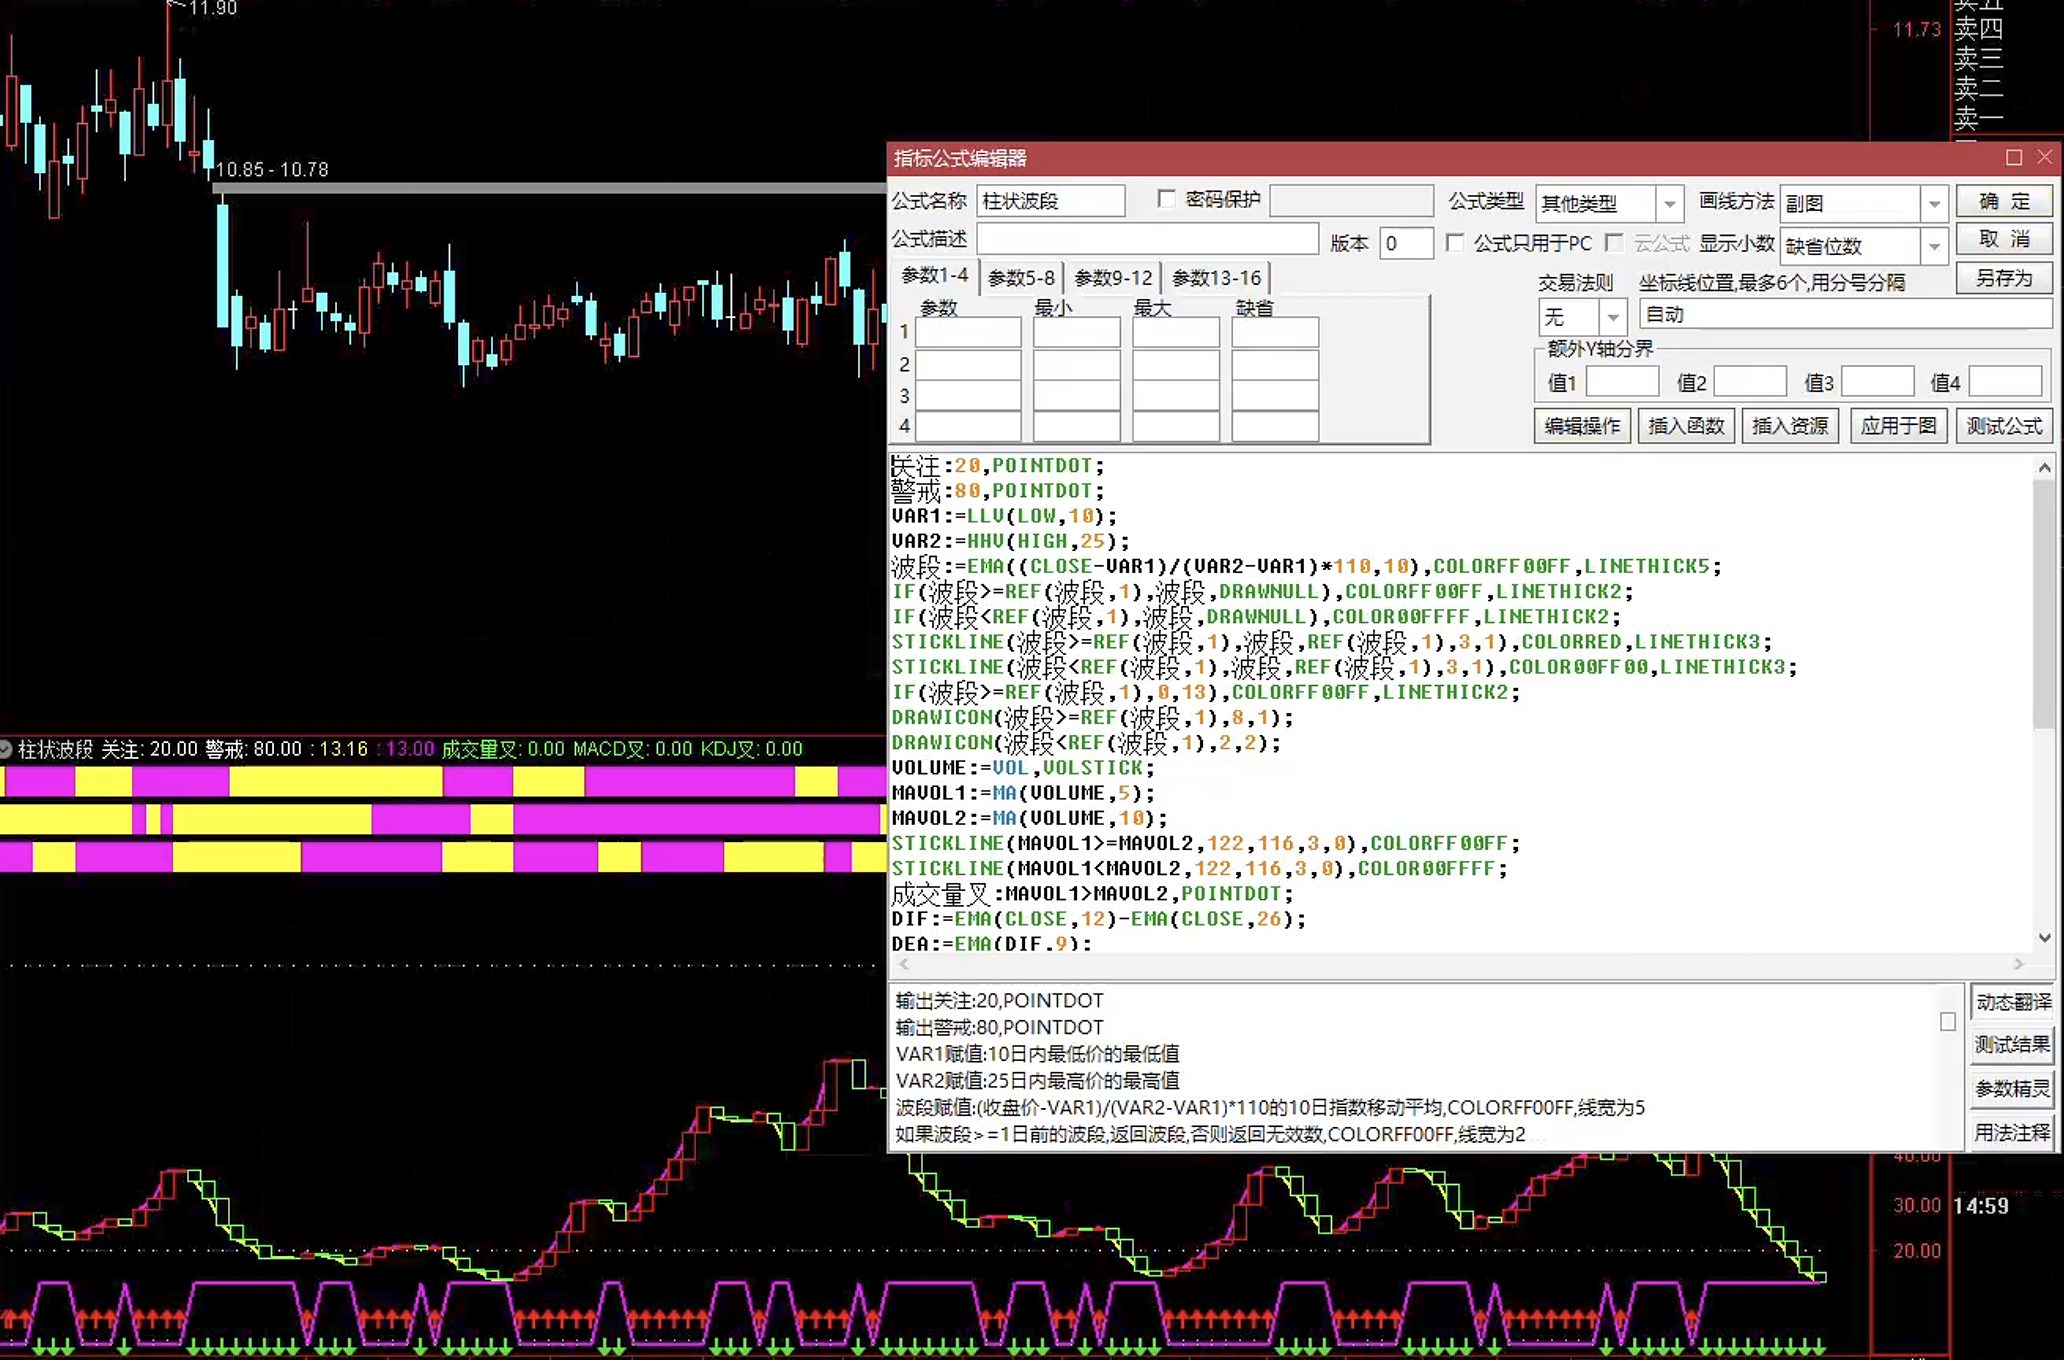Click the 柱状波段 indicator title in chart
Viewport: 2064px width, 1360px height.
[55, 749]
